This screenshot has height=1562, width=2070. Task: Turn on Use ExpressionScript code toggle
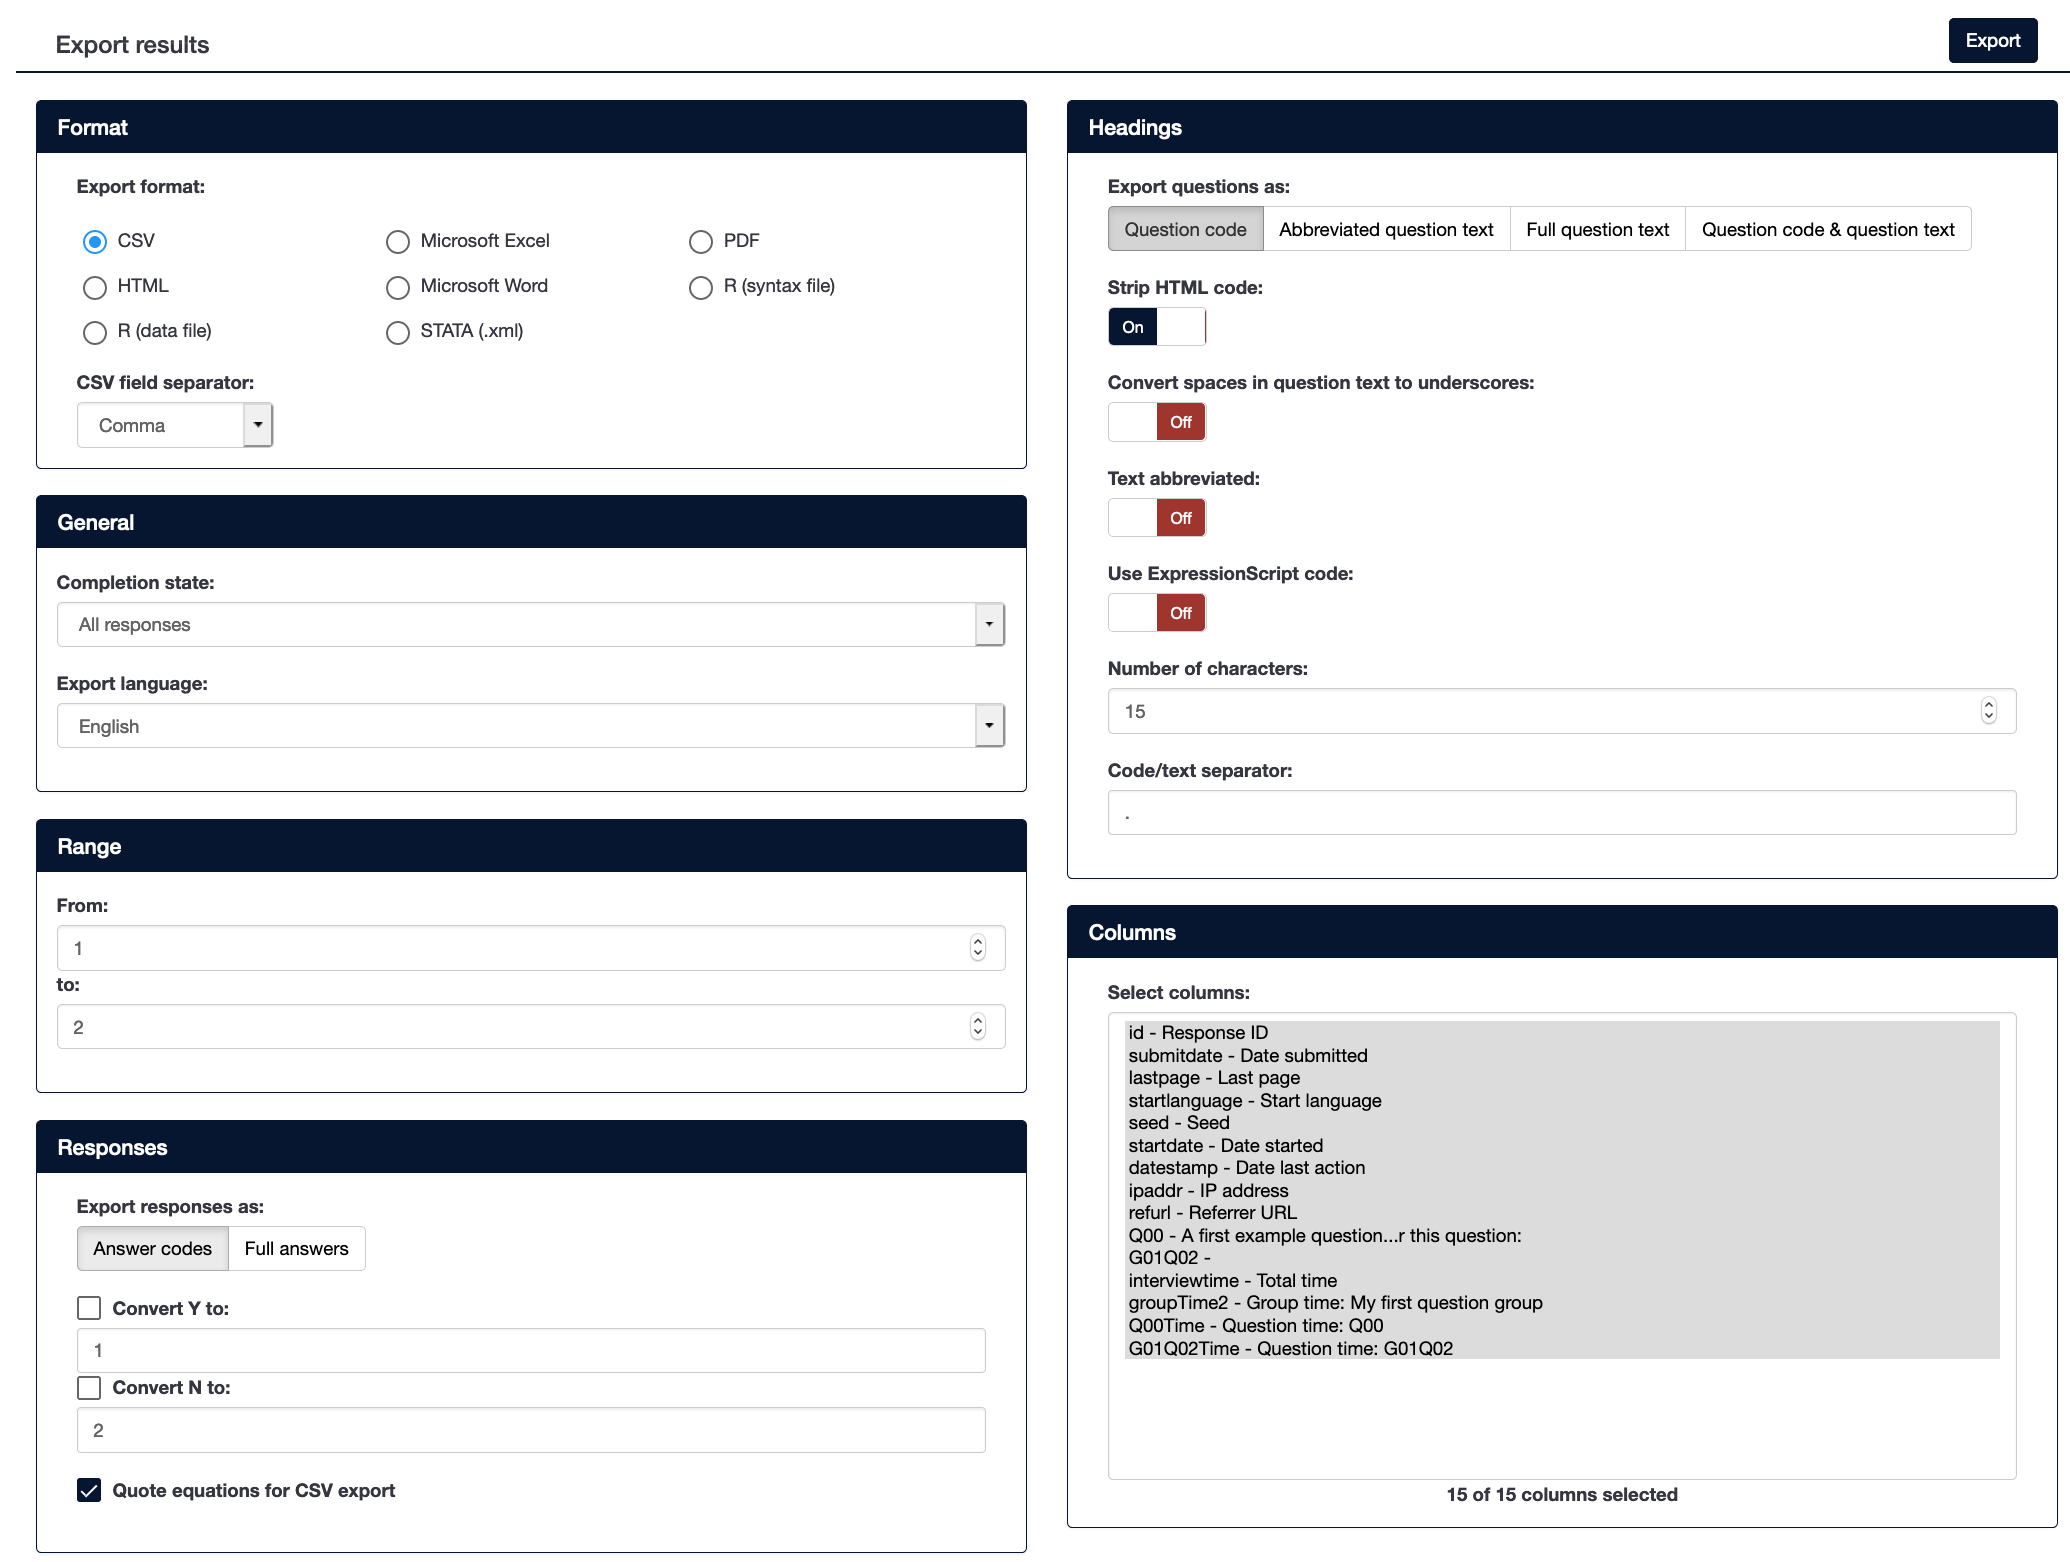click(1156, 613)
